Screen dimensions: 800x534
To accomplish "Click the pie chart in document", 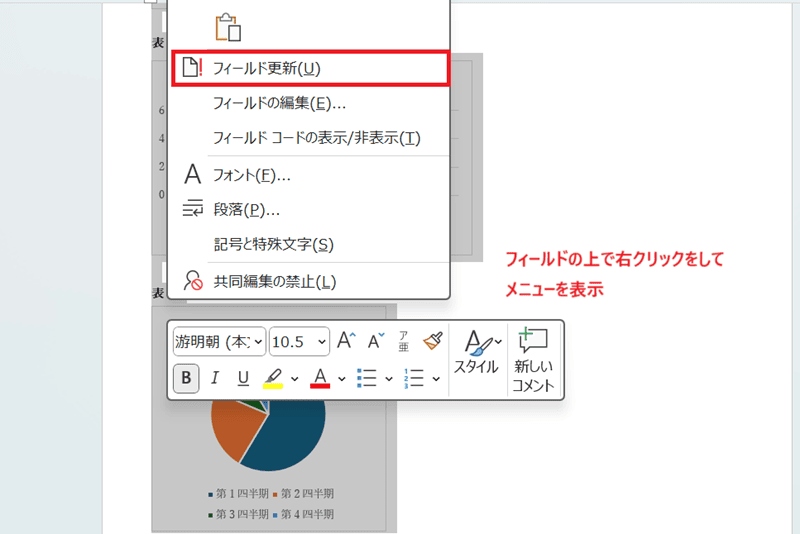I will (268, 435).
